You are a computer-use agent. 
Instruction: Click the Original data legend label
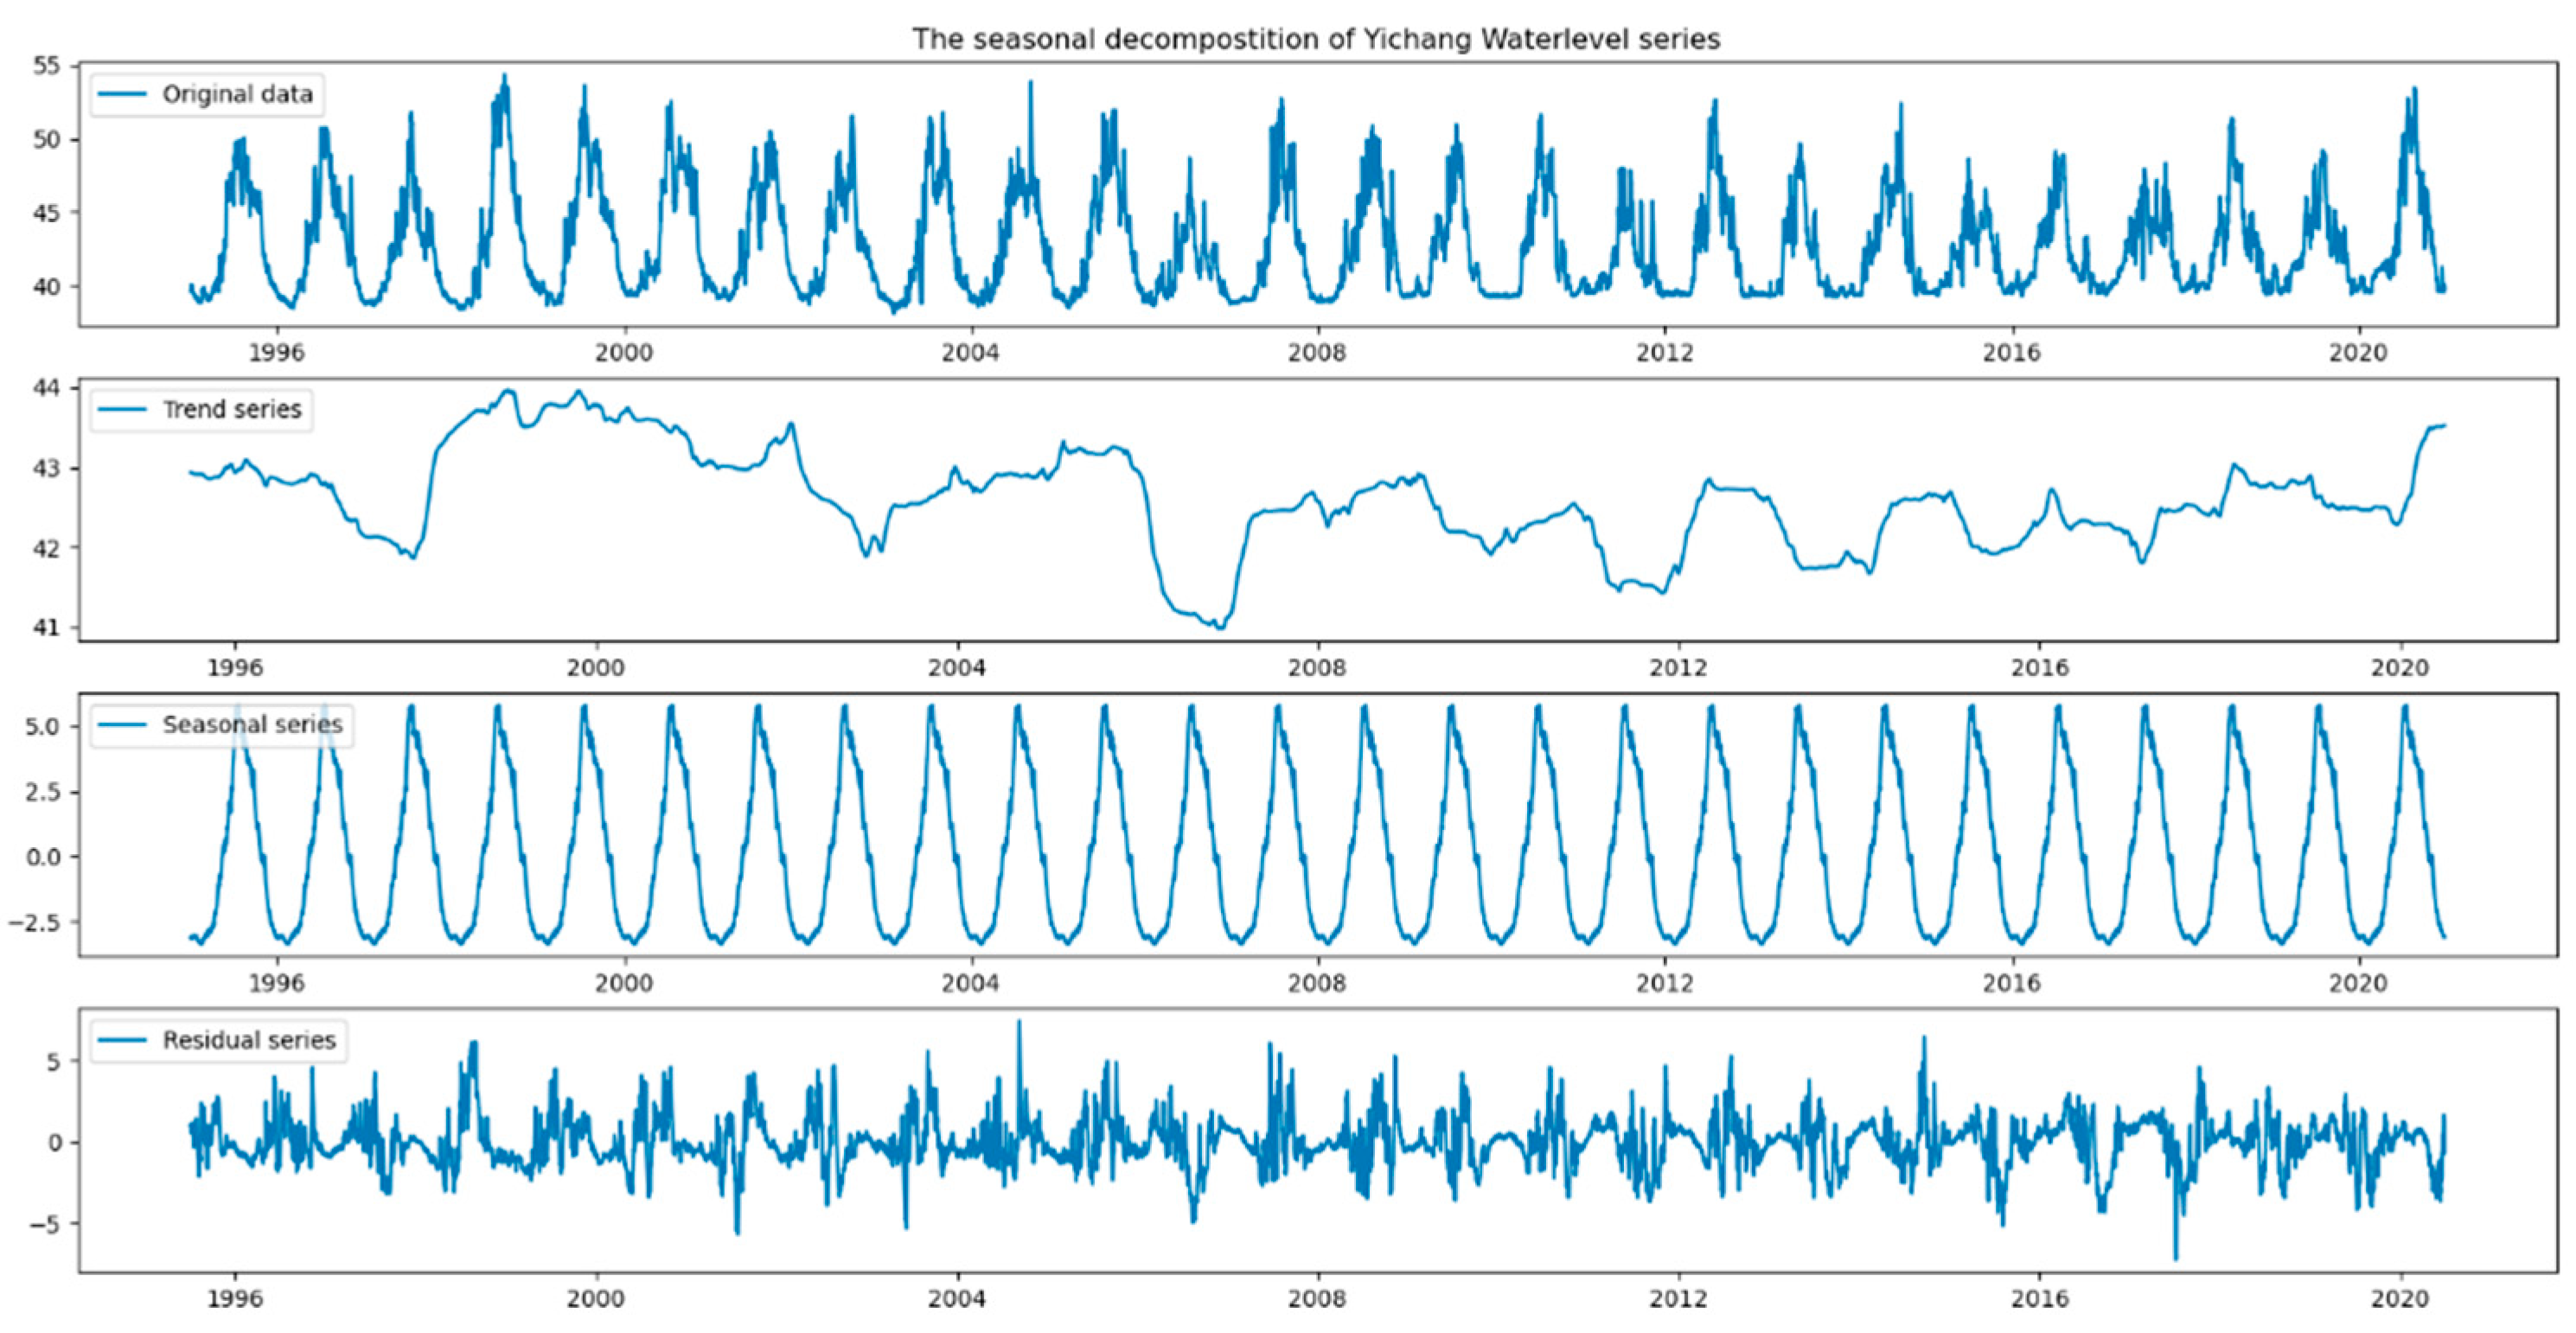(x=237, y=94)
